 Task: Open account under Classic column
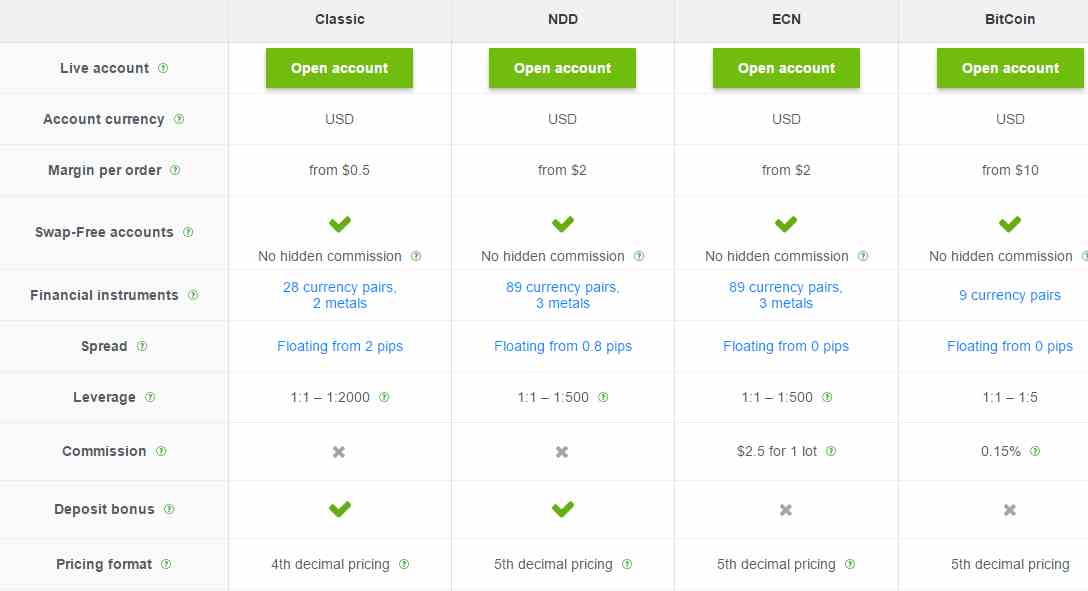point(339,68)
